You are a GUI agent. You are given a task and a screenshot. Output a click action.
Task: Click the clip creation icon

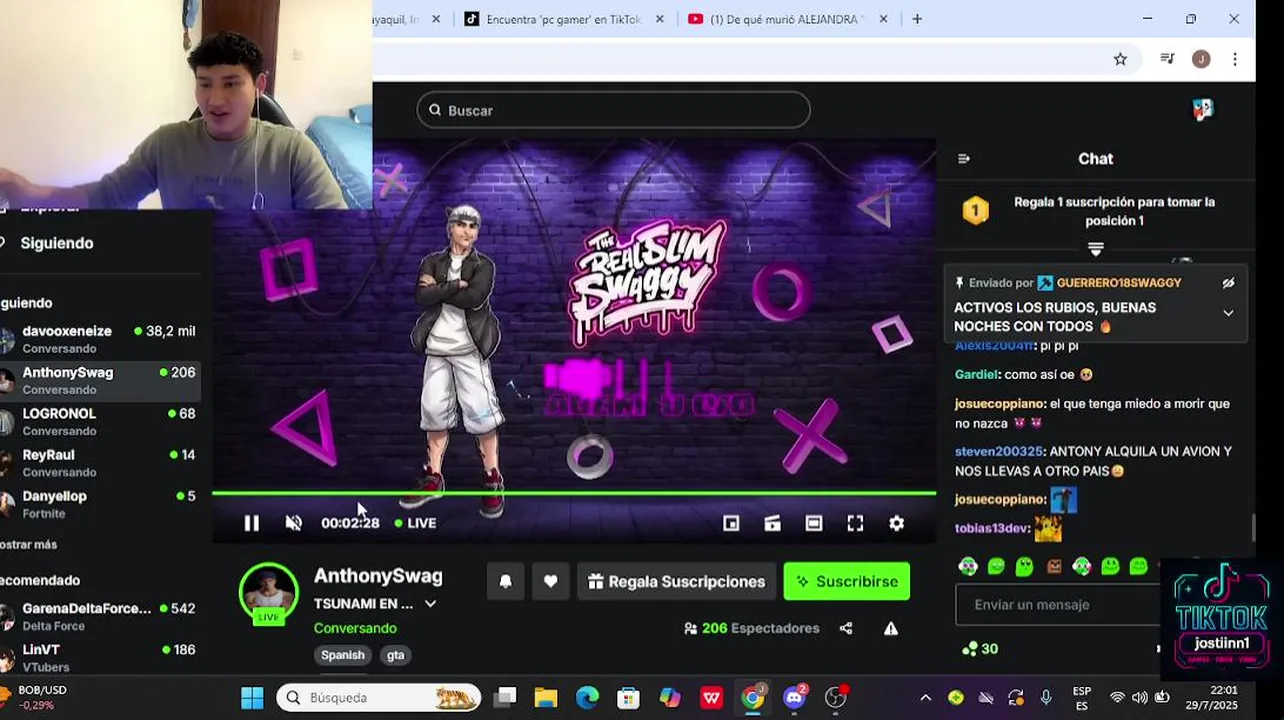point(772,523)
